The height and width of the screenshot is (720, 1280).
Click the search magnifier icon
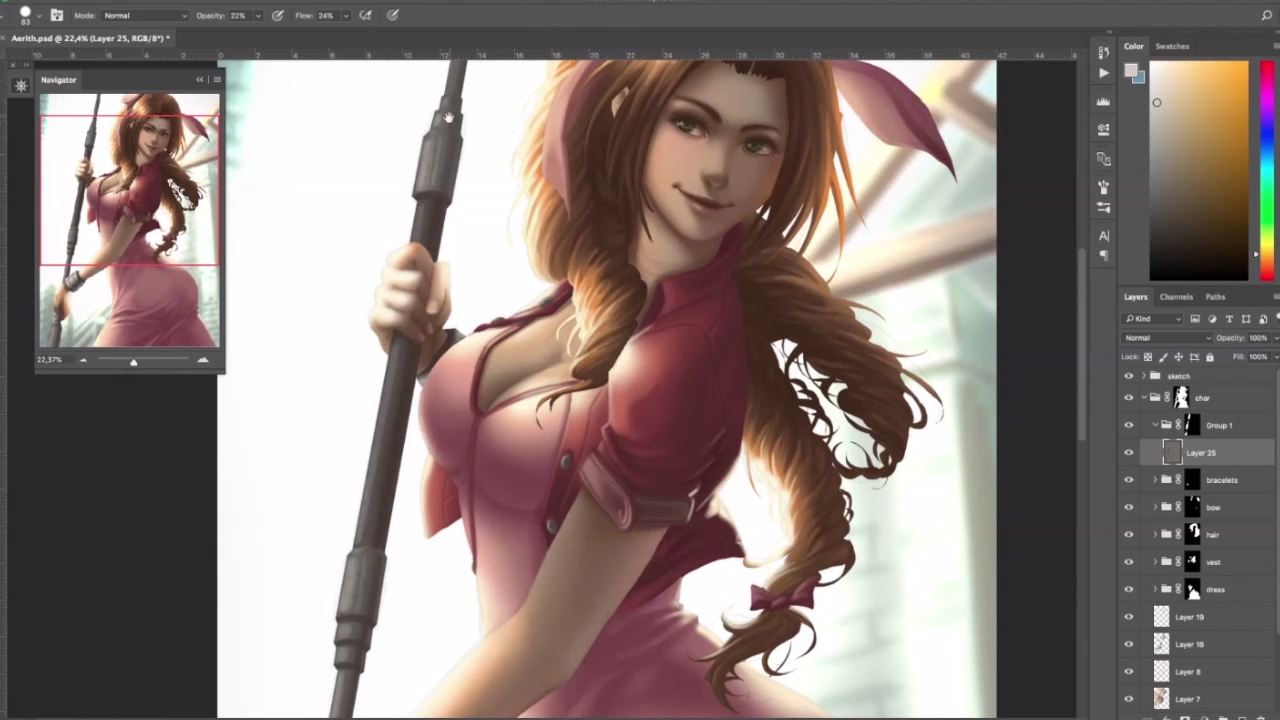pyautogui.click(x=1267, y=15)
